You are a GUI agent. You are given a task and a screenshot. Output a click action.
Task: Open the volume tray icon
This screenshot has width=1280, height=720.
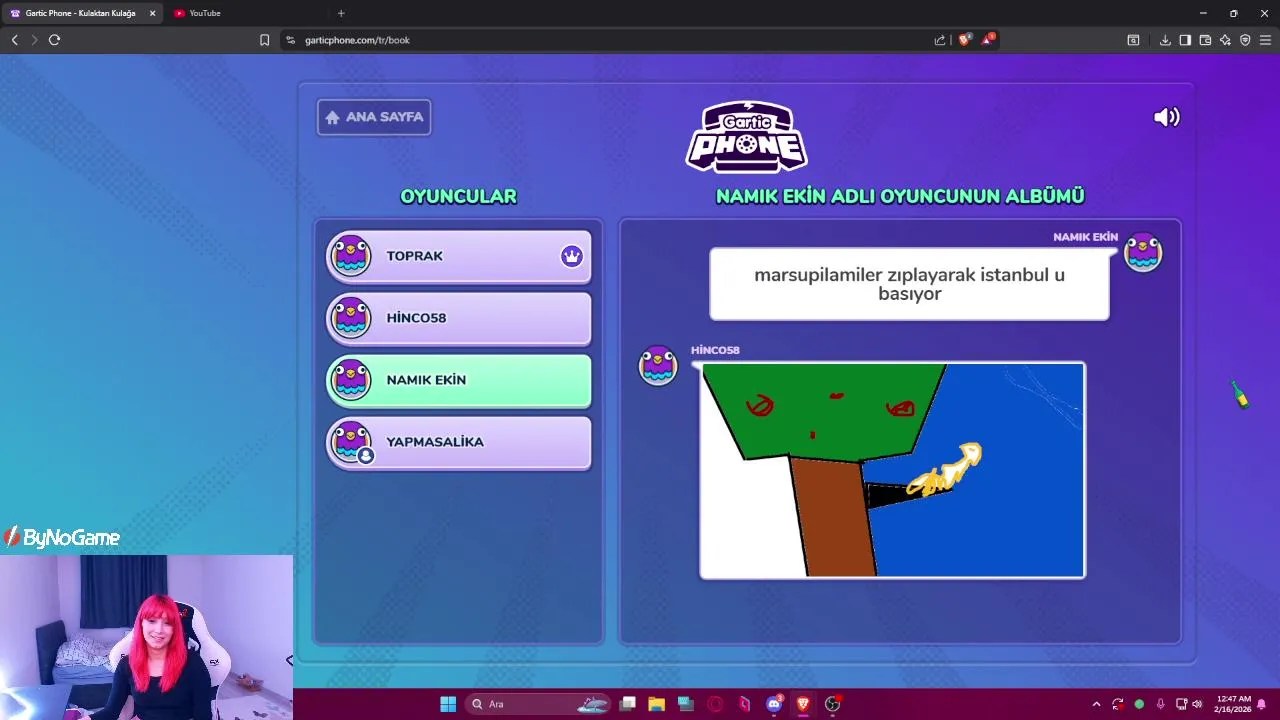tap(1197, 704)
